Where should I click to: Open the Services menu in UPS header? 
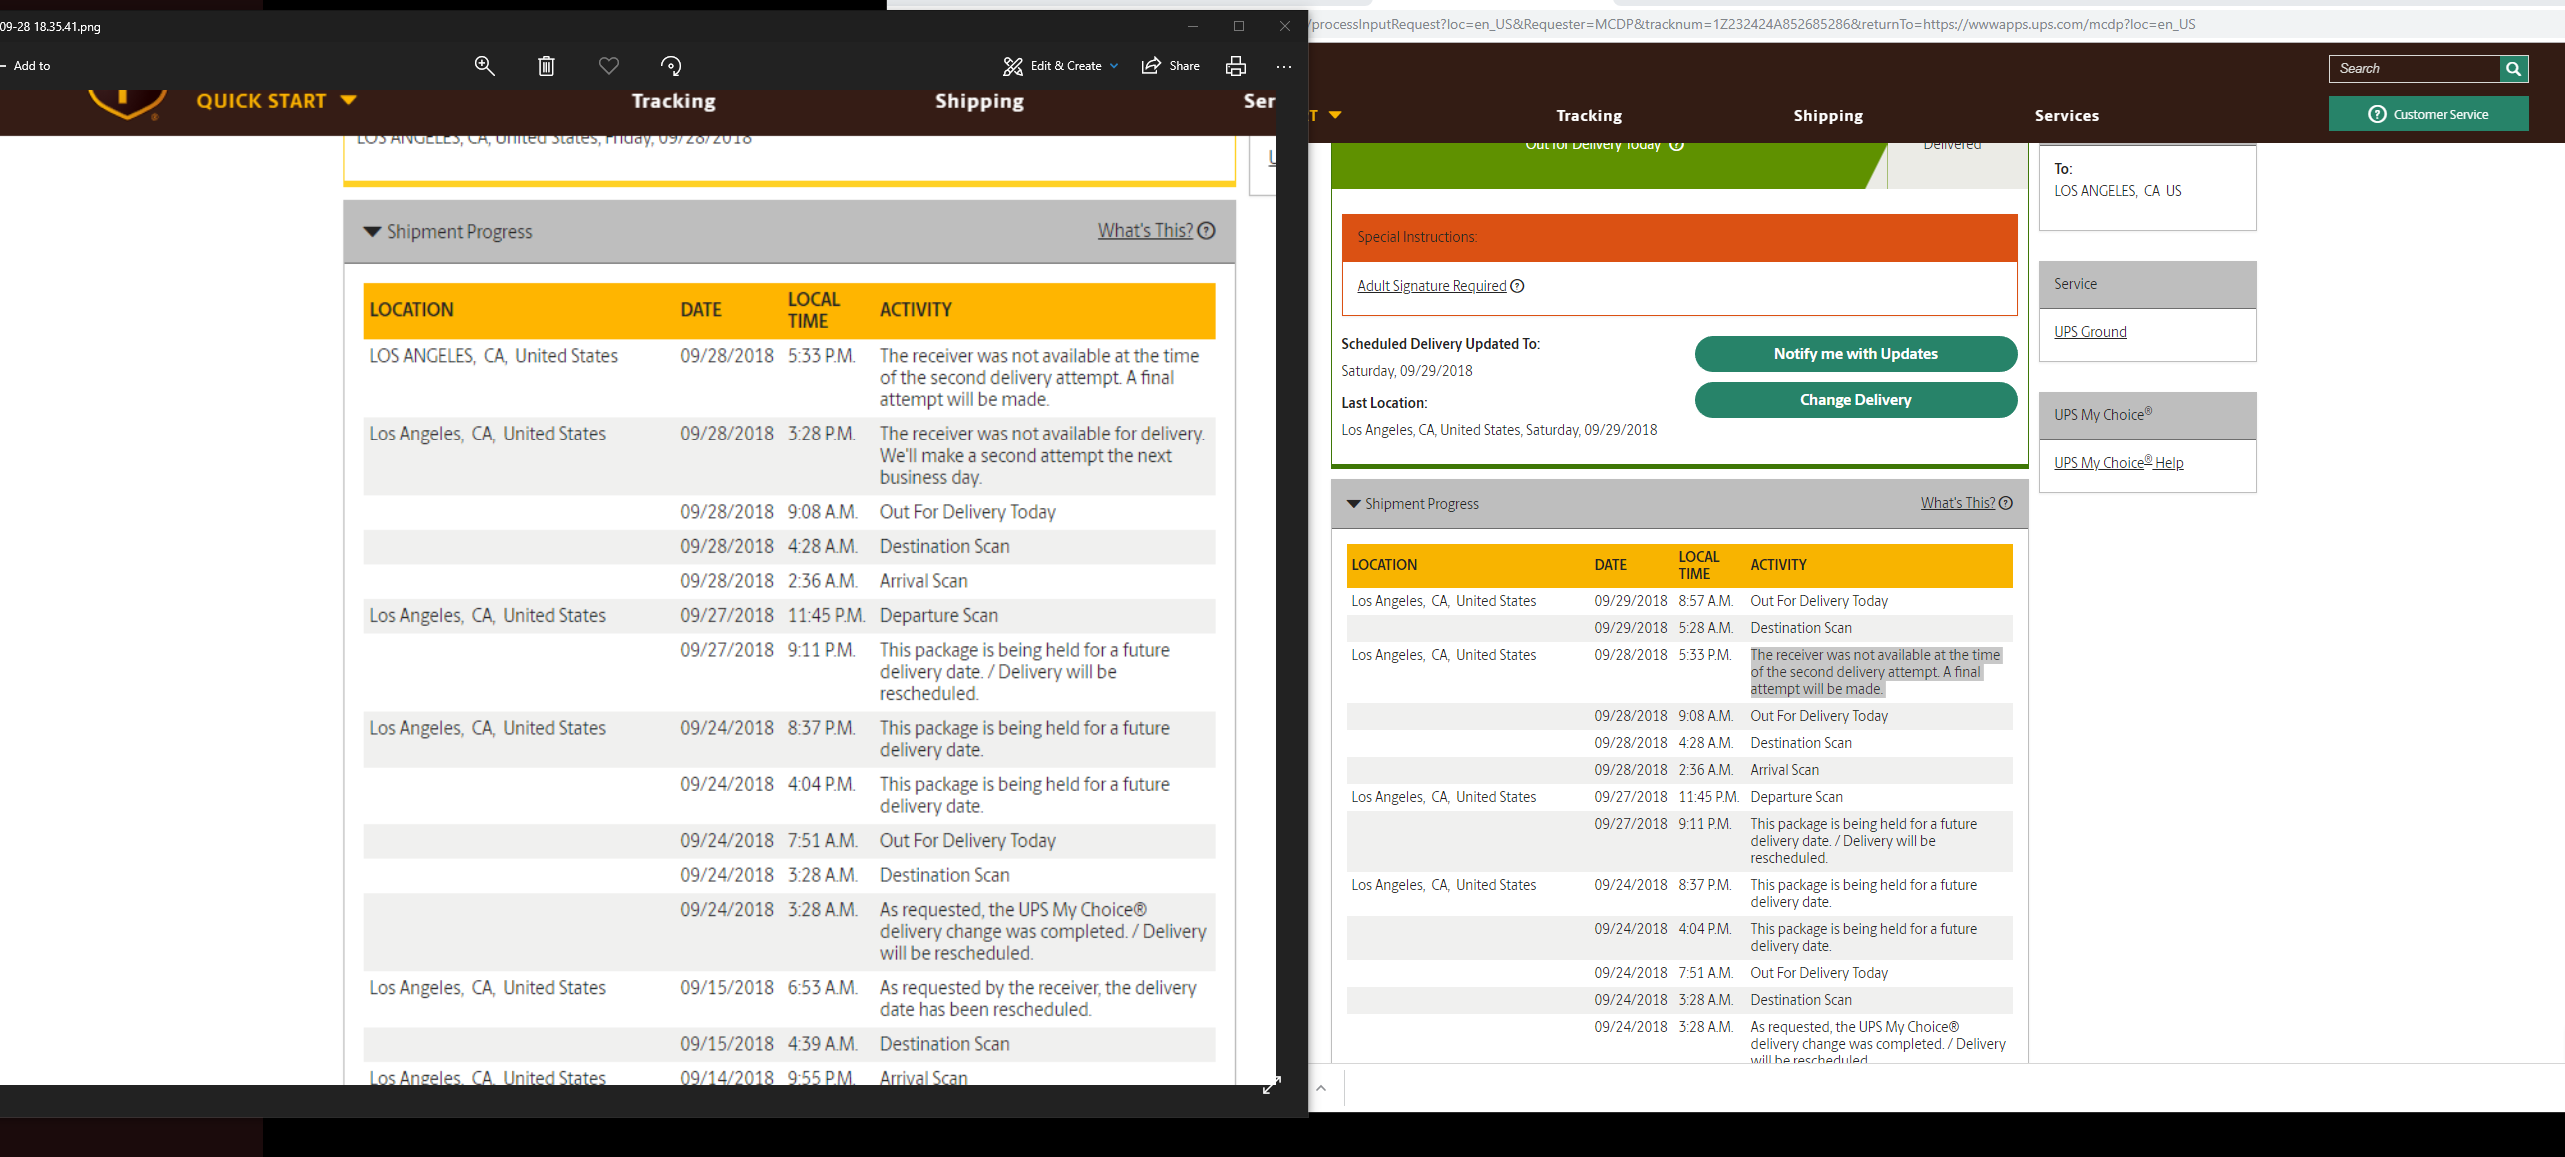coord(2066,116)
